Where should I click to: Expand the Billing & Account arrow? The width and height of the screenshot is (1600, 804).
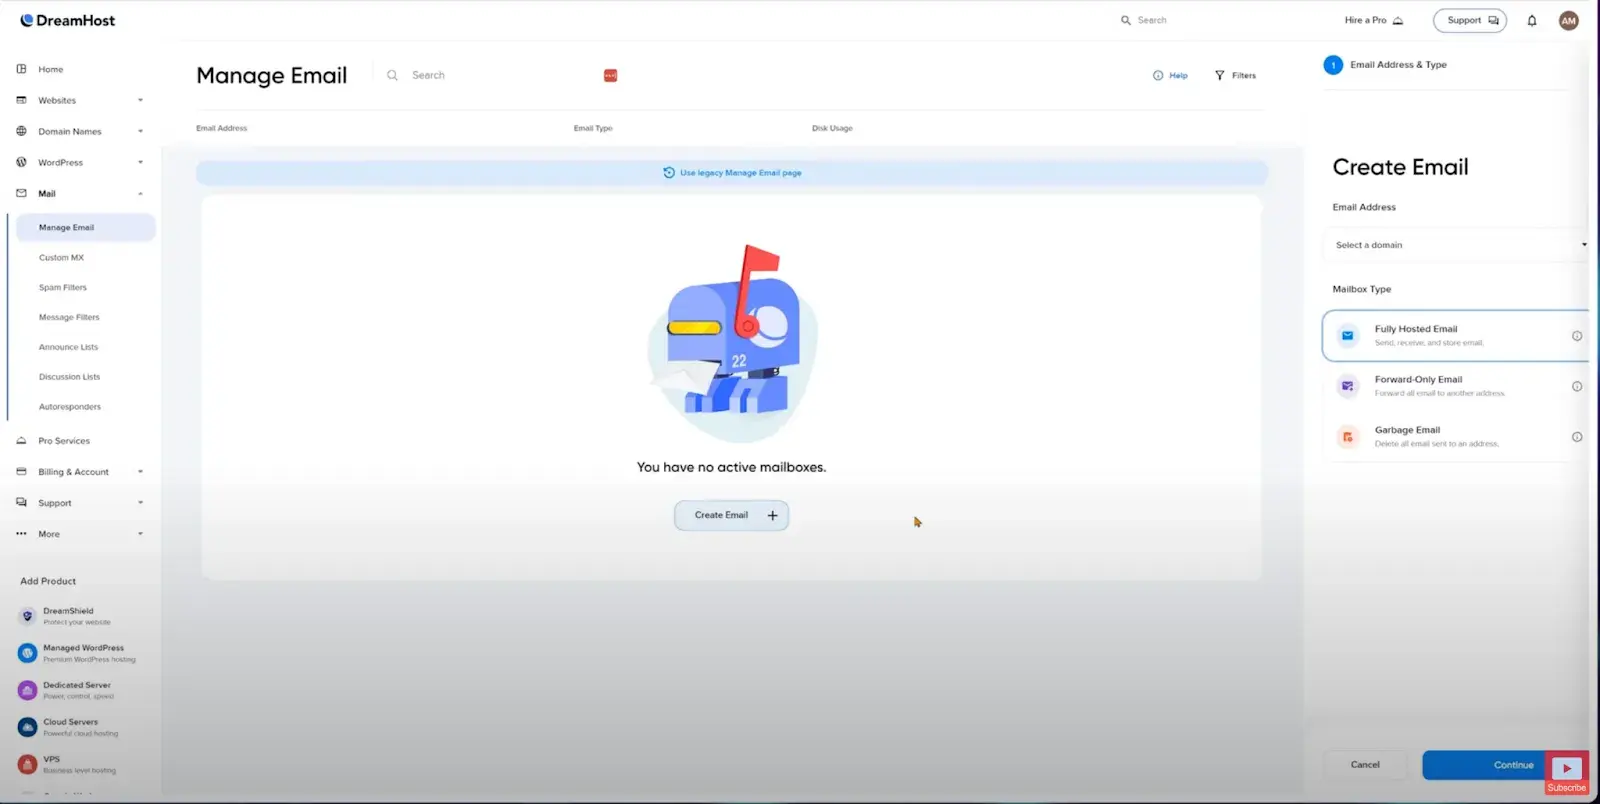click(x=140, y=472)
